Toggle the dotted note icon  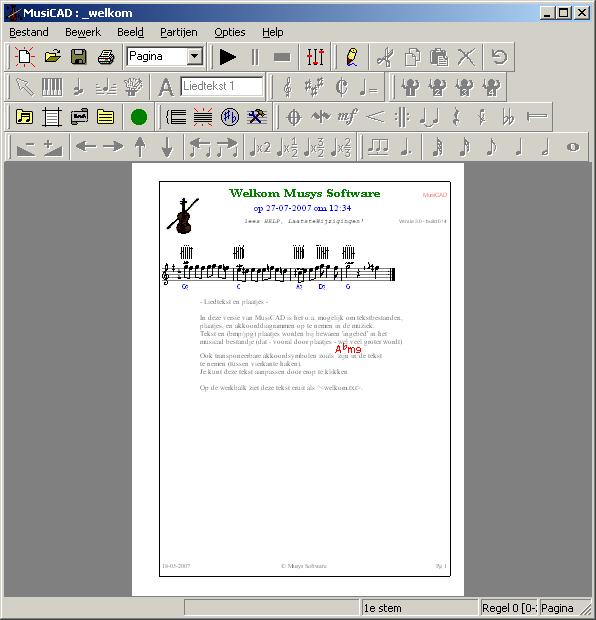point(406,147)
